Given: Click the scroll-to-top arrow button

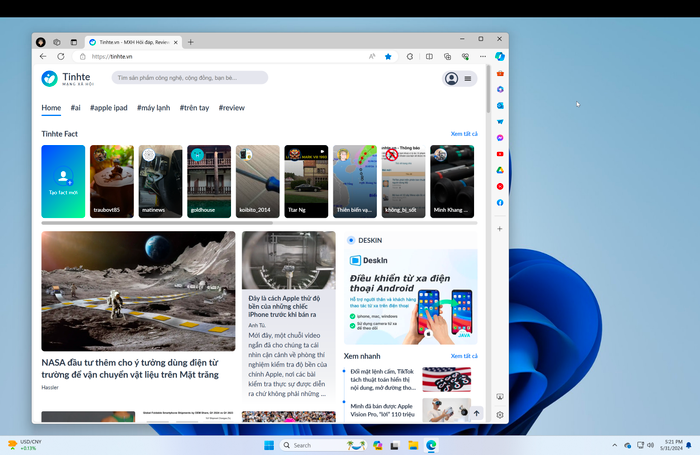Looking at the screenshot, I should [476, 413].
